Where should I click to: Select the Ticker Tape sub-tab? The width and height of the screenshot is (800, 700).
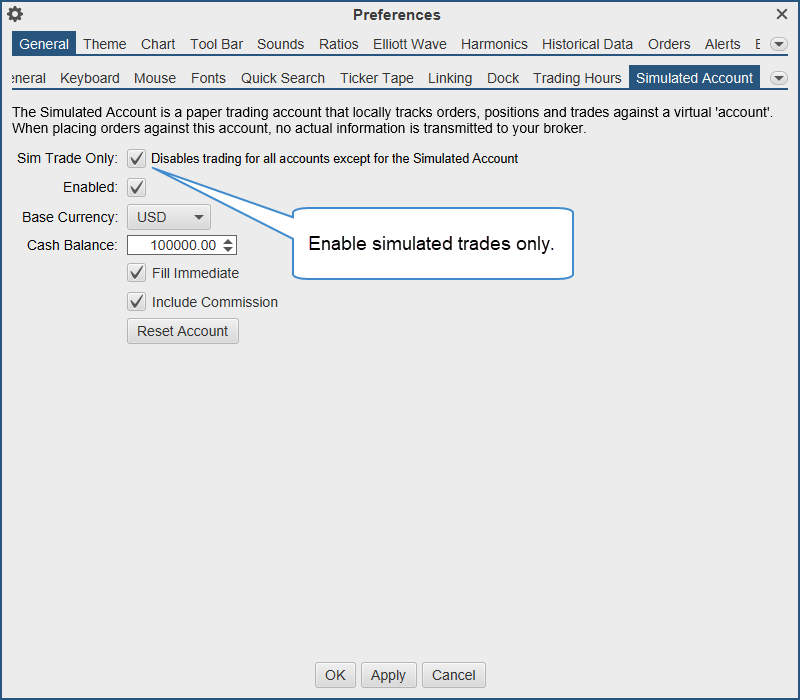click(x=376, y=78)
